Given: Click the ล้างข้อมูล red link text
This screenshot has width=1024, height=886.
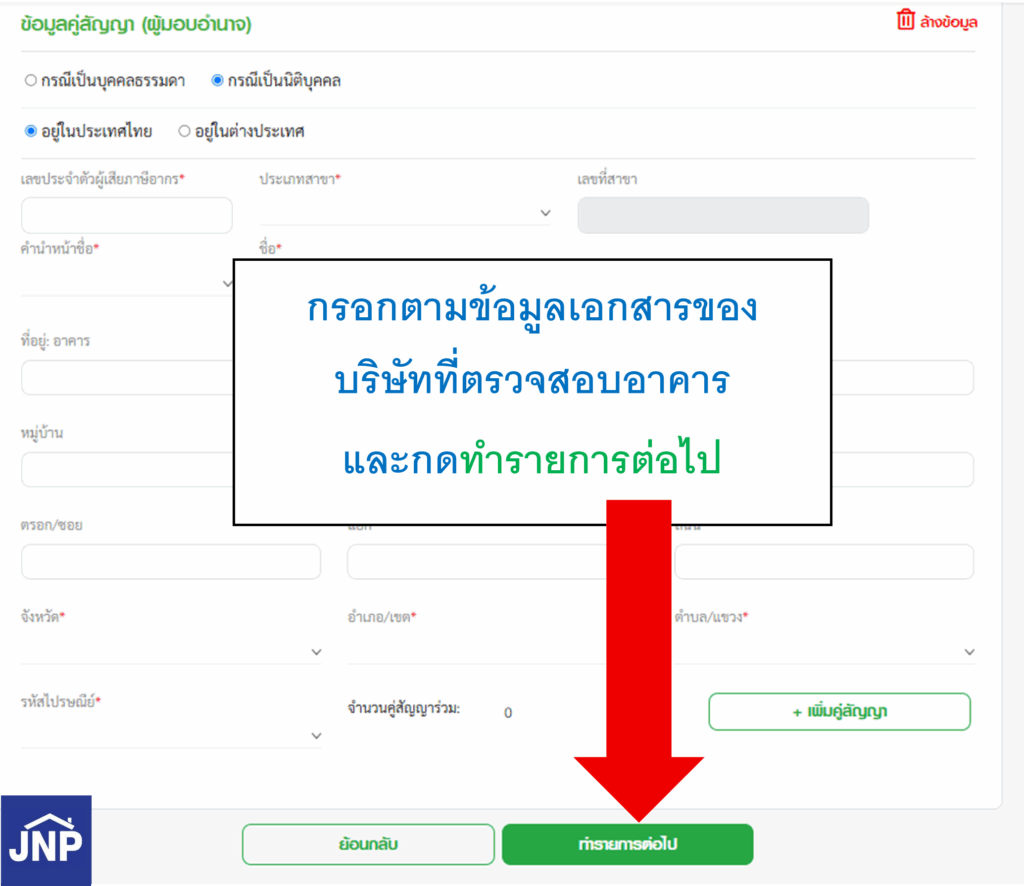Looking at the screenshot, I should tap(948, 22).
